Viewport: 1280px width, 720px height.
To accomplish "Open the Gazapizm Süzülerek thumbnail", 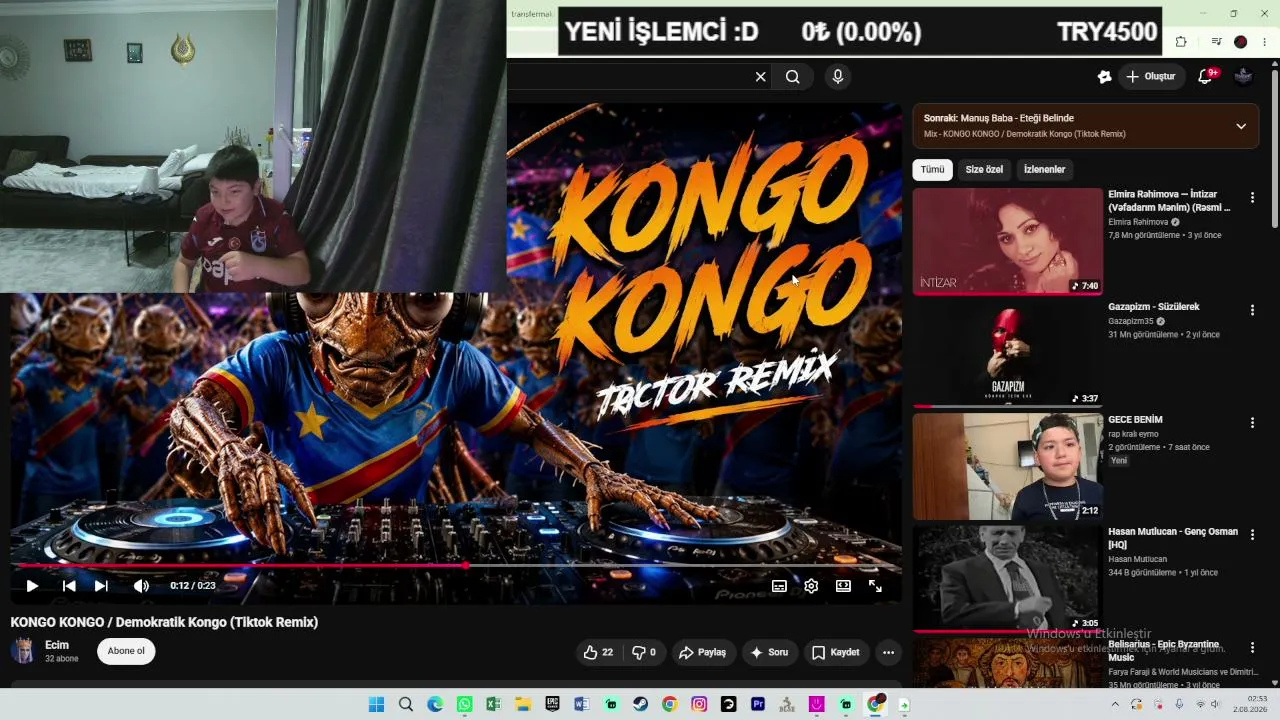I will [x=1007, y=354].
